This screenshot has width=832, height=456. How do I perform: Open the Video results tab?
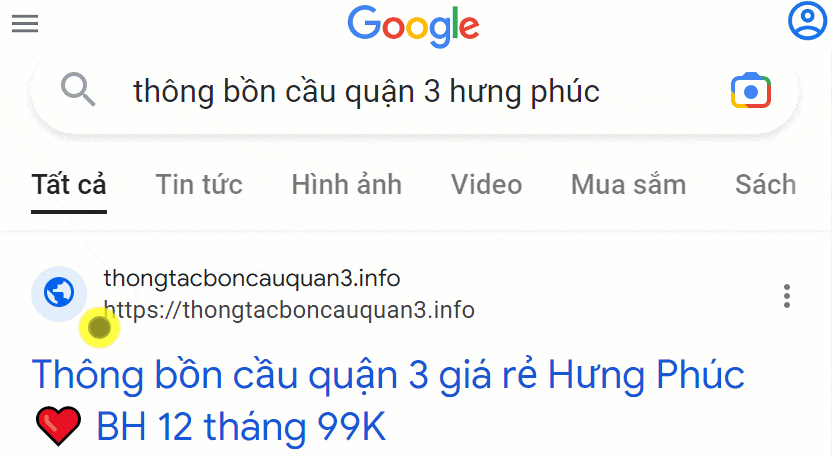[x=487, y=185]
